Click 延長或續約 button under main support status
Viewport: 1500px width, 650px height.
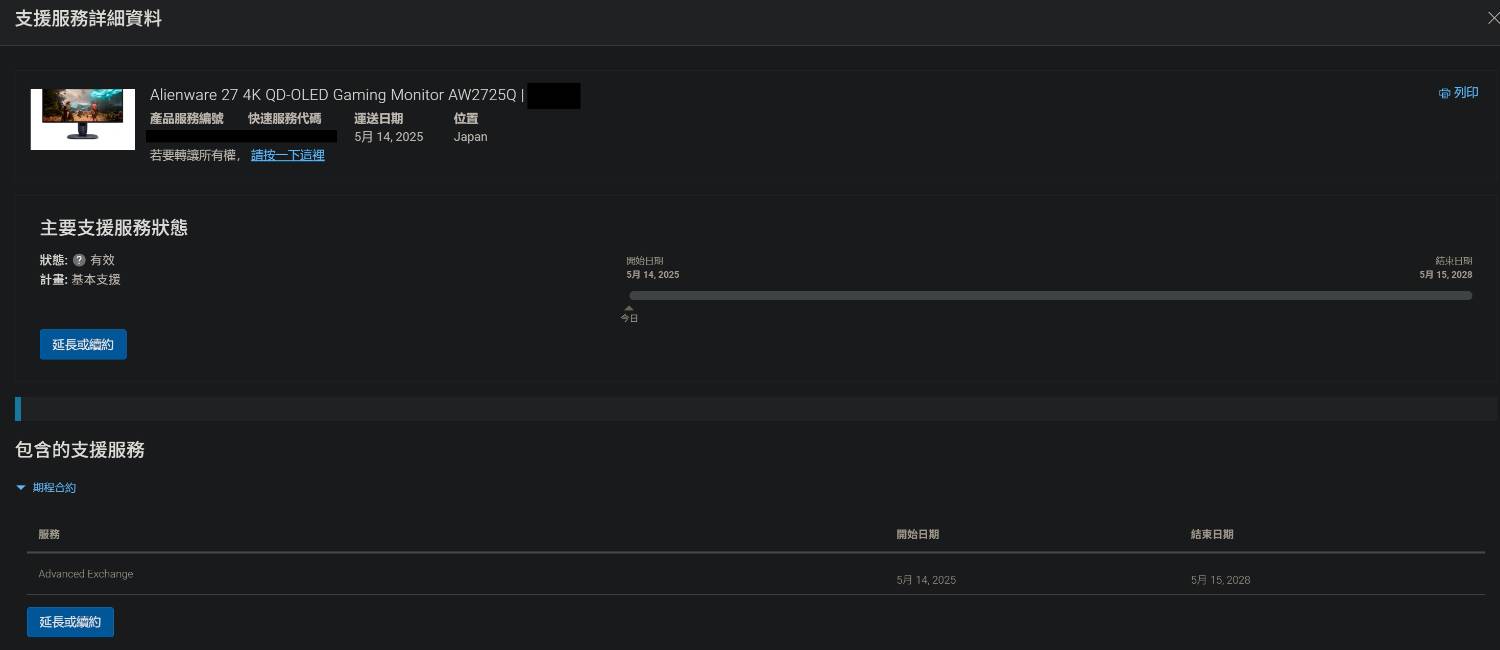coord(83,344)
